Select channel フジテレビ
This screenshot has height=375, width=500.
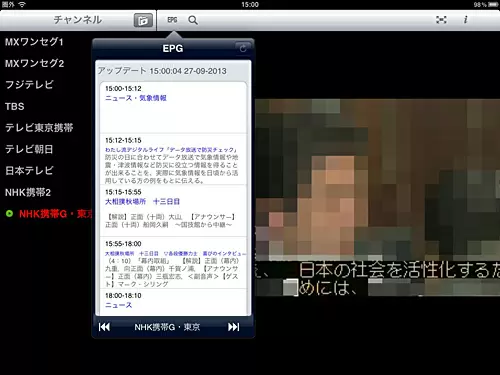pos(29,85)
